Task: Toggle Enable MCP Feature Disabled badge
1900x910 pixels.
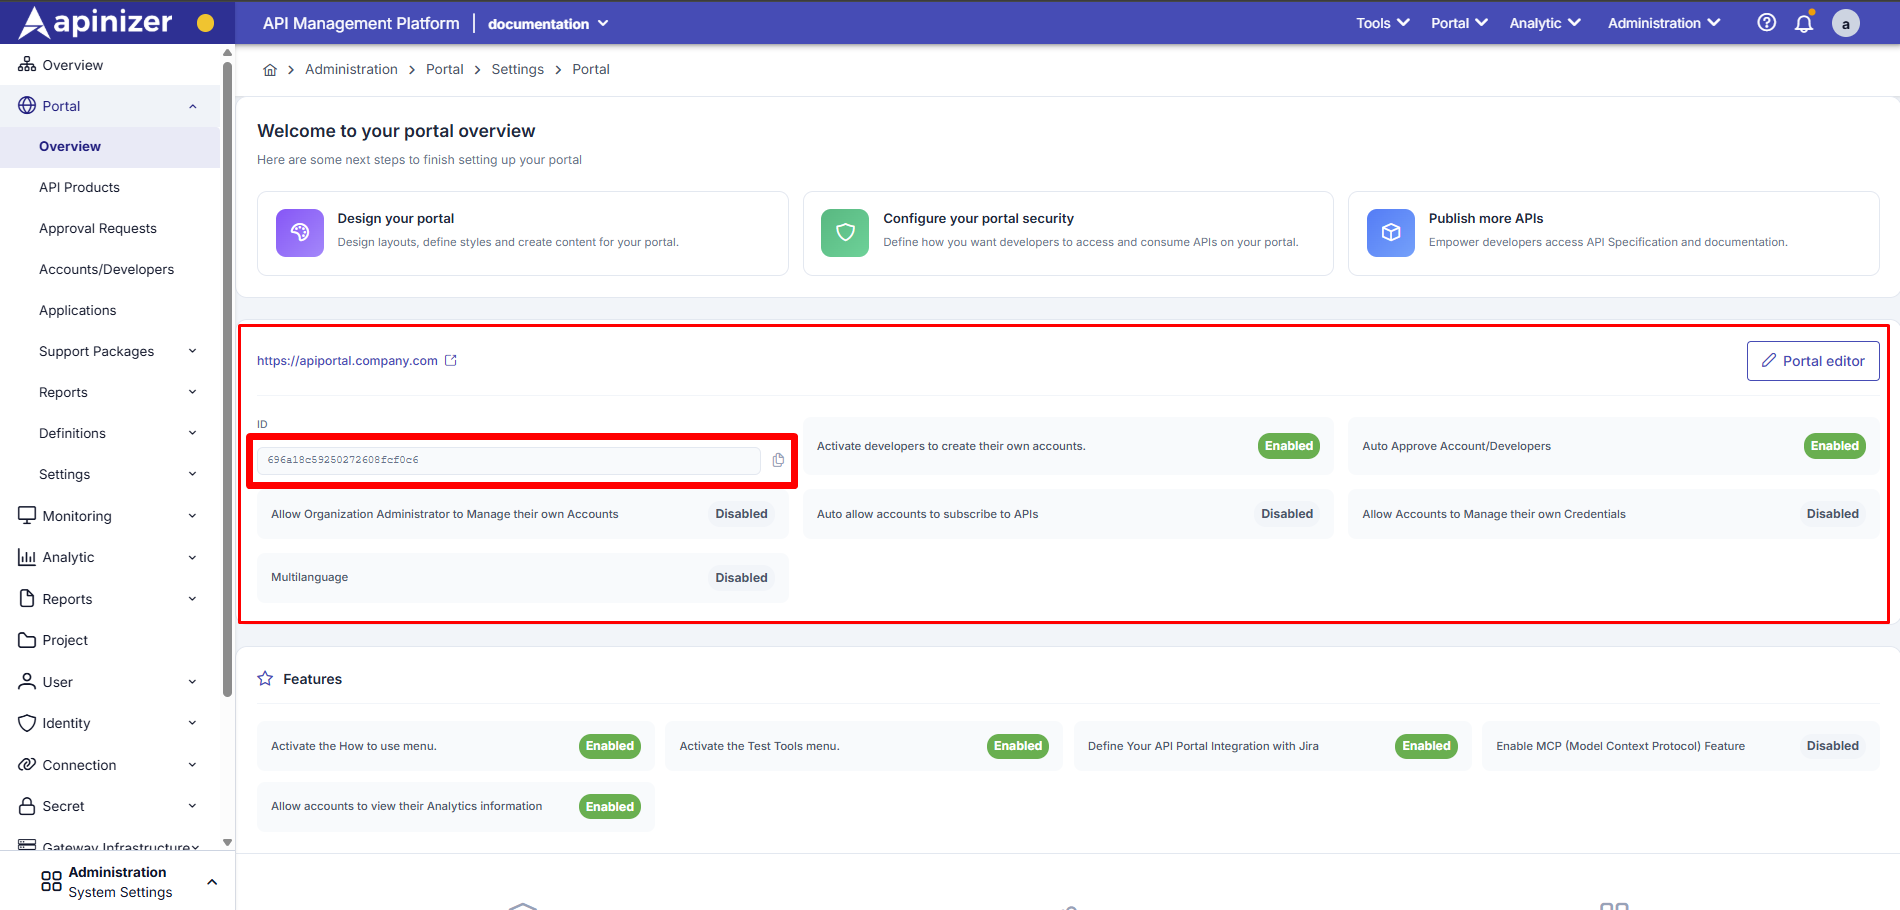Action: (1832, 746)
